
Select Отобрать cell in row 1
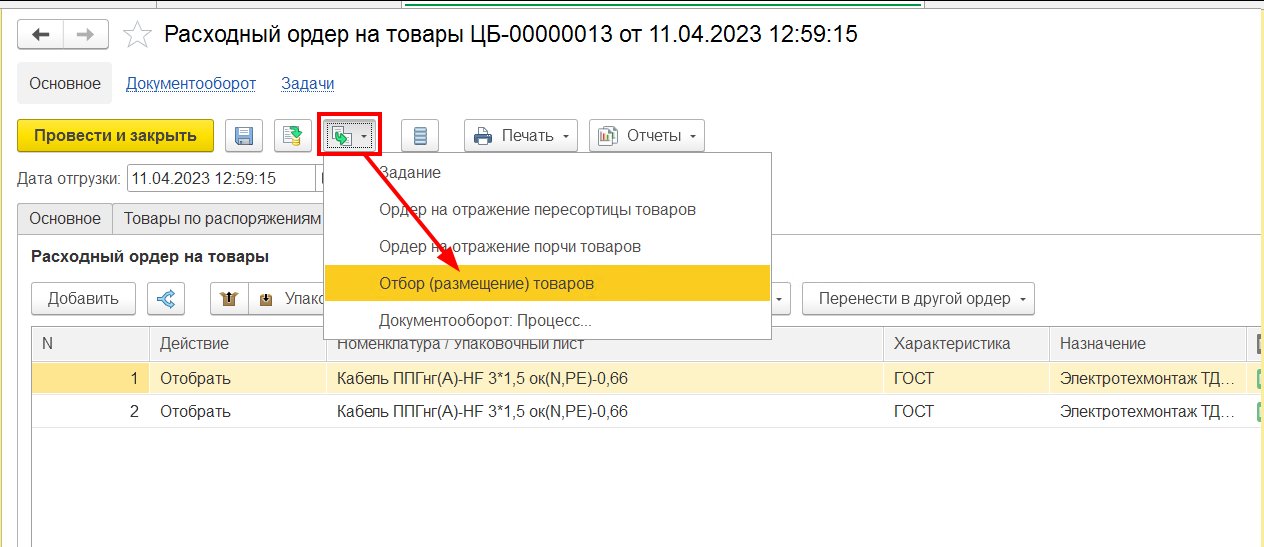237,379
